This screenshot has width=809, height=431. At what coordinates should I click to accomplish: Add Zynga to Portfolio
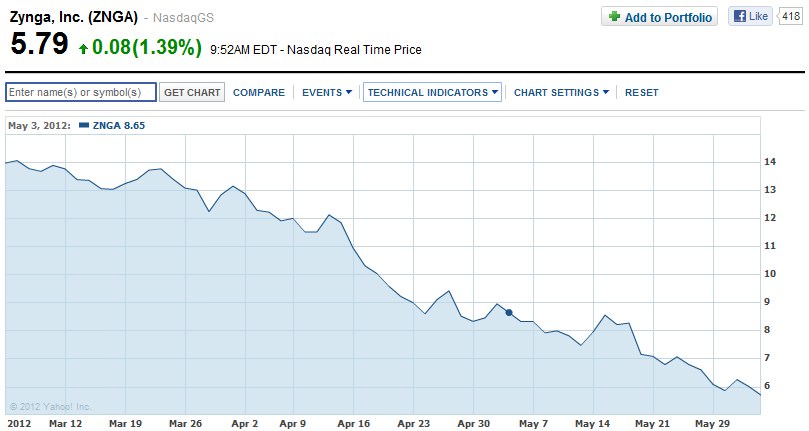click(x=659, y=17)
